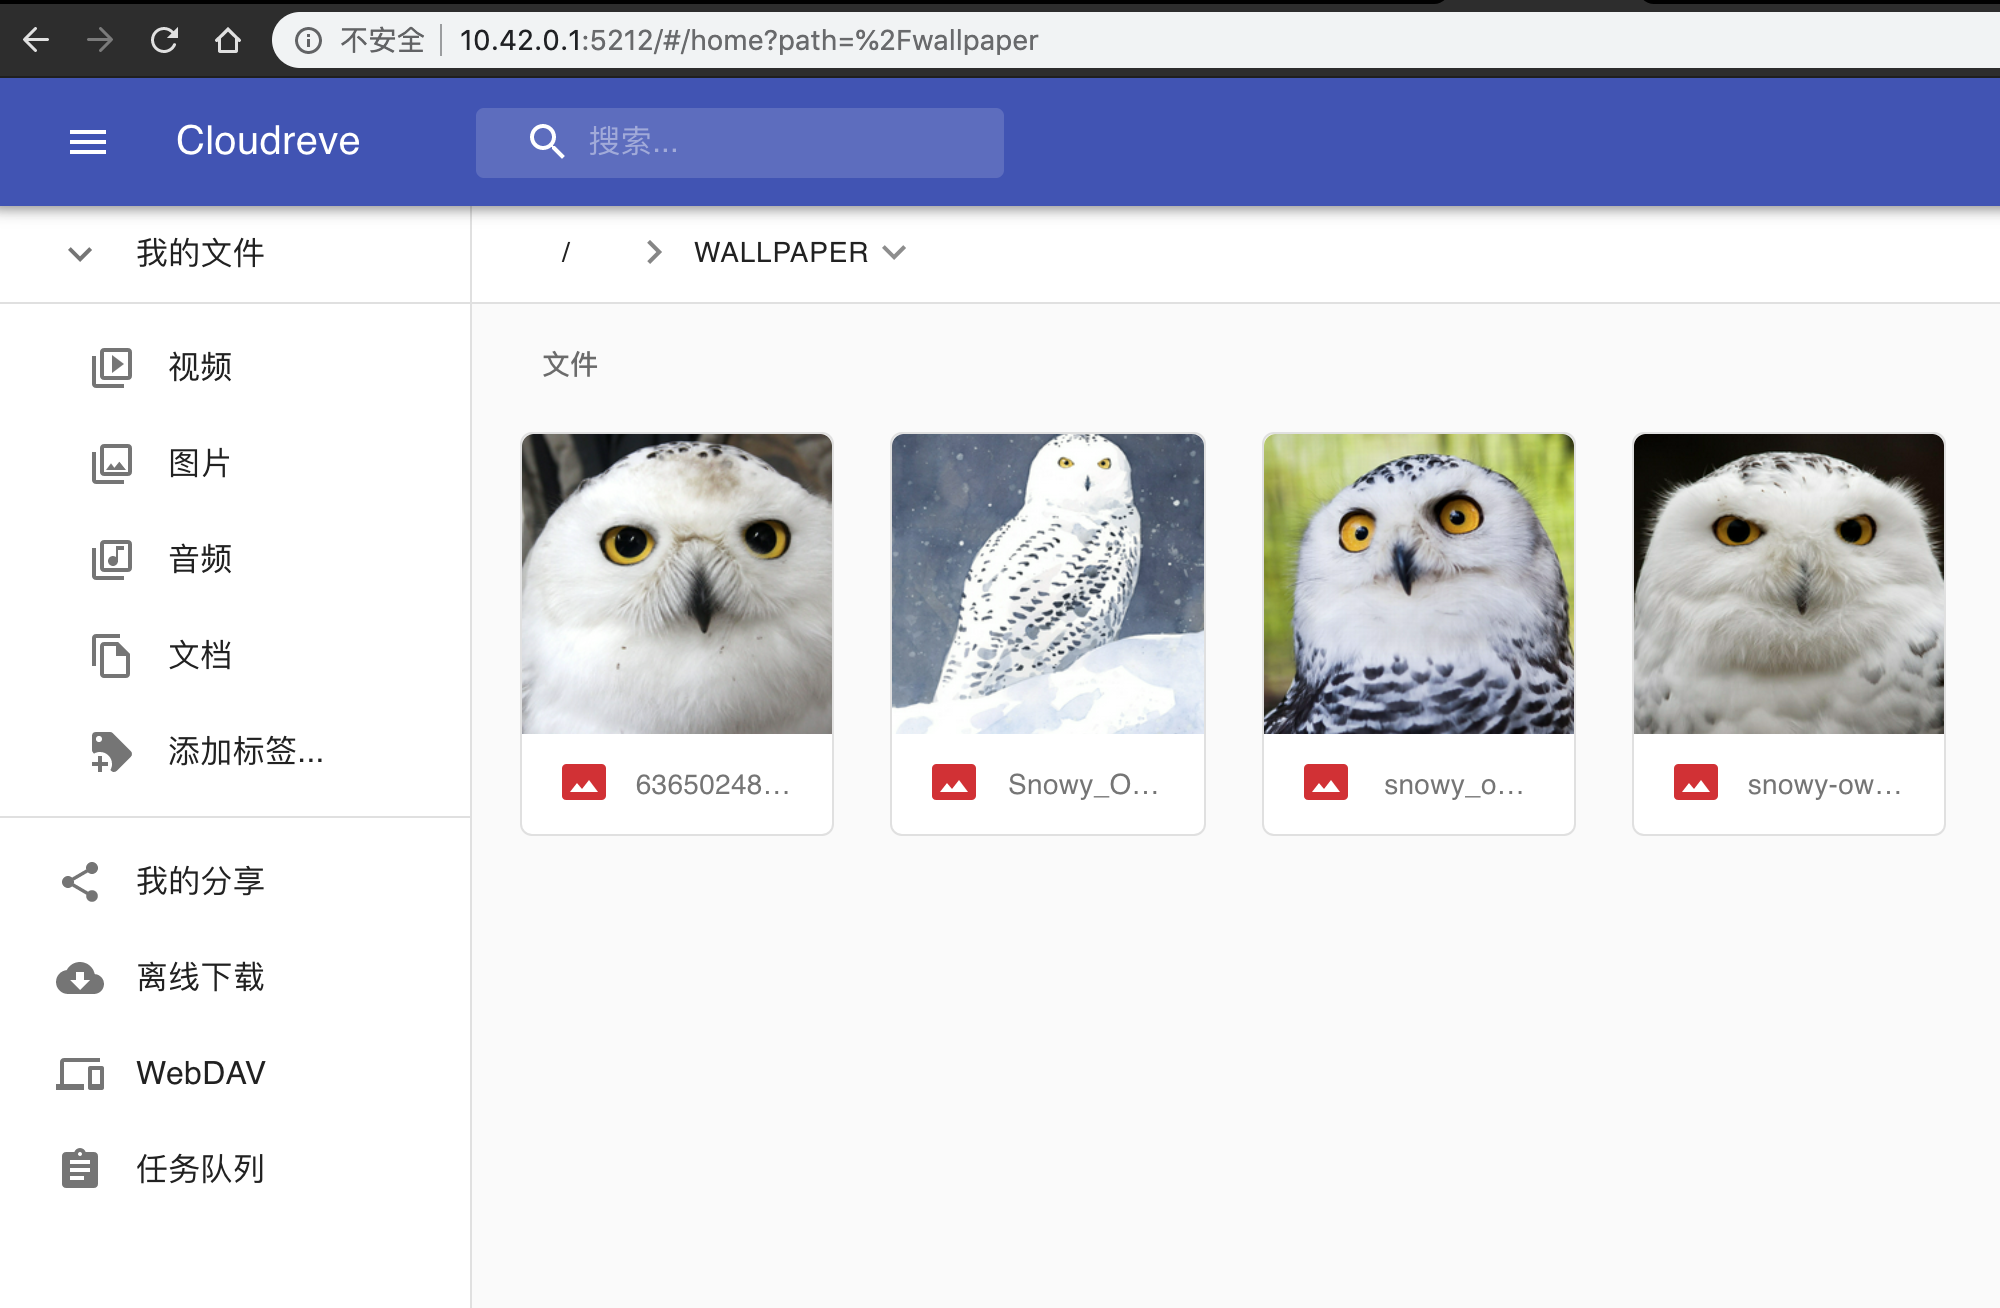Open the hamburger navigation menu

pyautogui.click(x=88, y=141)
